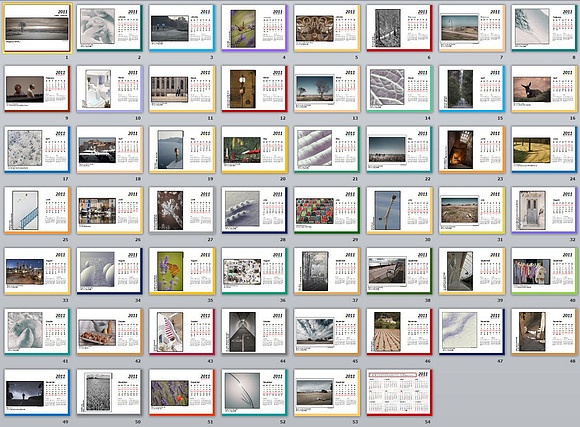
Task: Select slide 23 with glowing fireplace interior
Action: [x=472, y=149]
